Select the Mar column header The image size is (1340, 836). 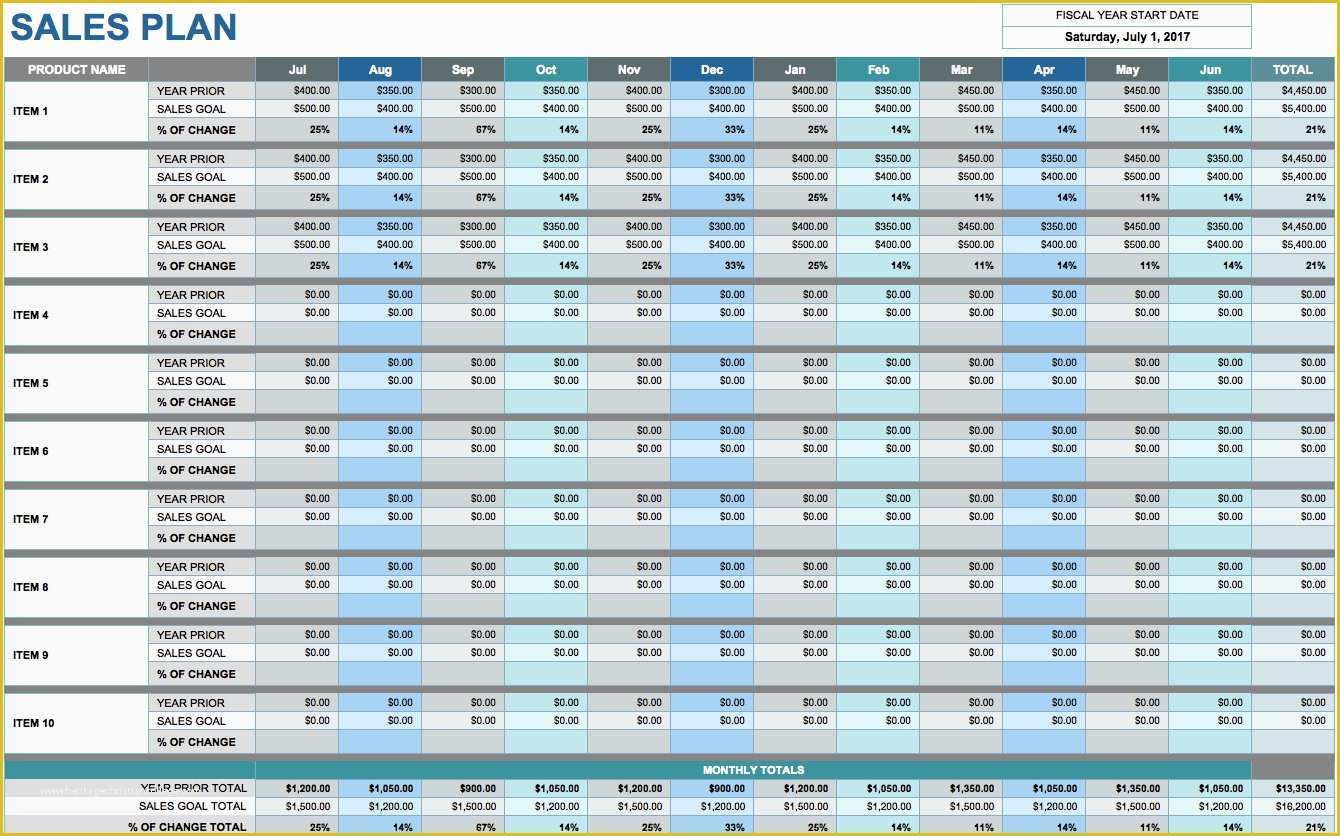(x=961, y=70)
